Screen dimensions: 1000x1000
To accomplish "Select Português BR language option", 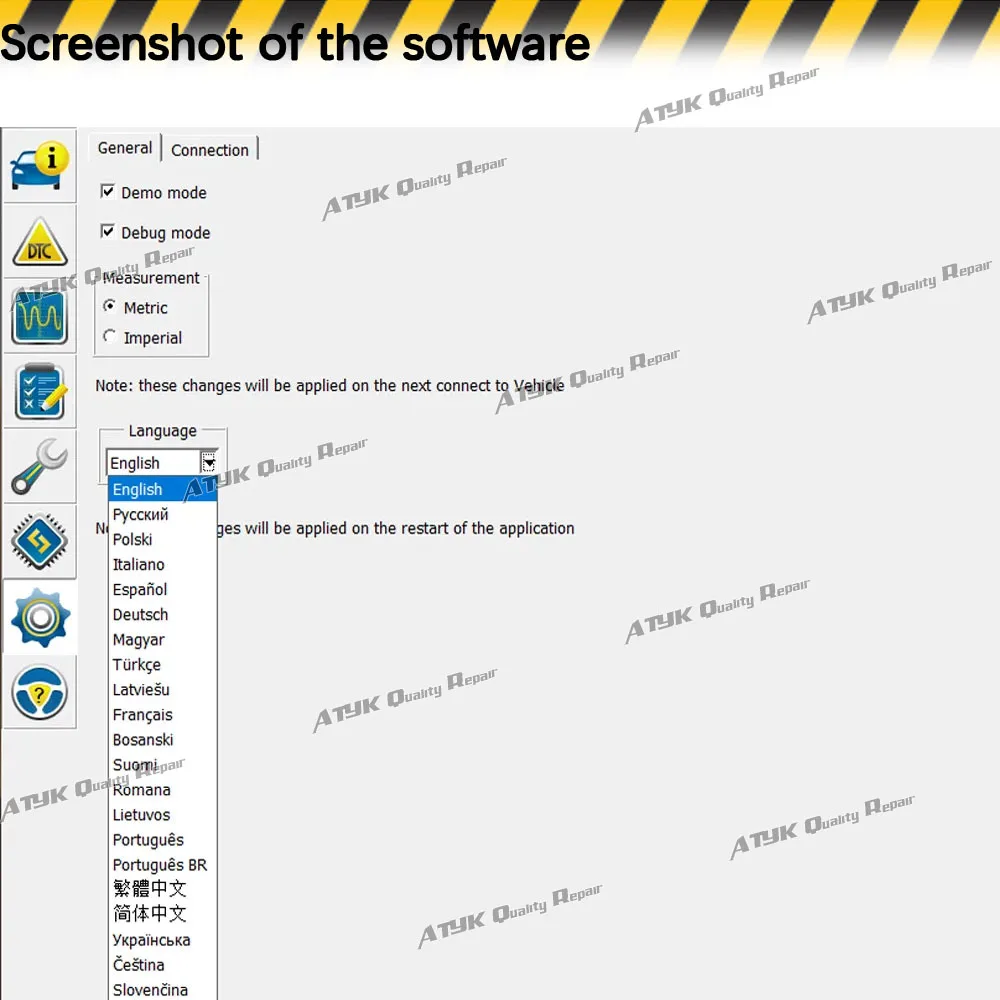I will (x=163, y=865).
